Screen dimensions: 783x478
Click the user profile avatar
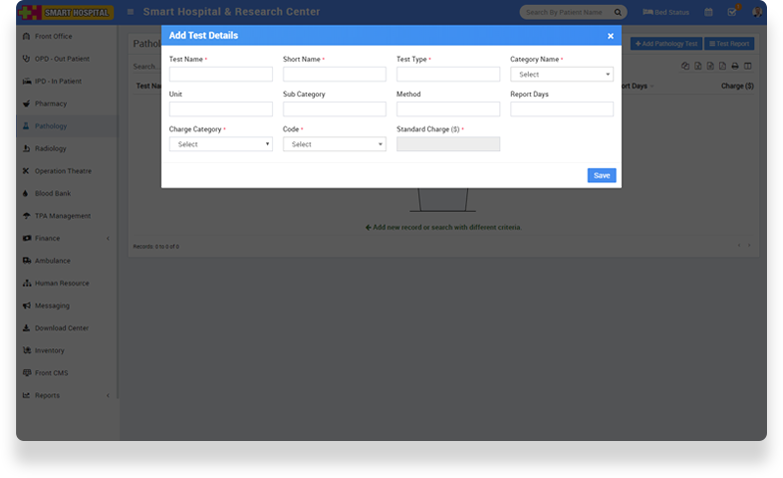coord(756,12)
